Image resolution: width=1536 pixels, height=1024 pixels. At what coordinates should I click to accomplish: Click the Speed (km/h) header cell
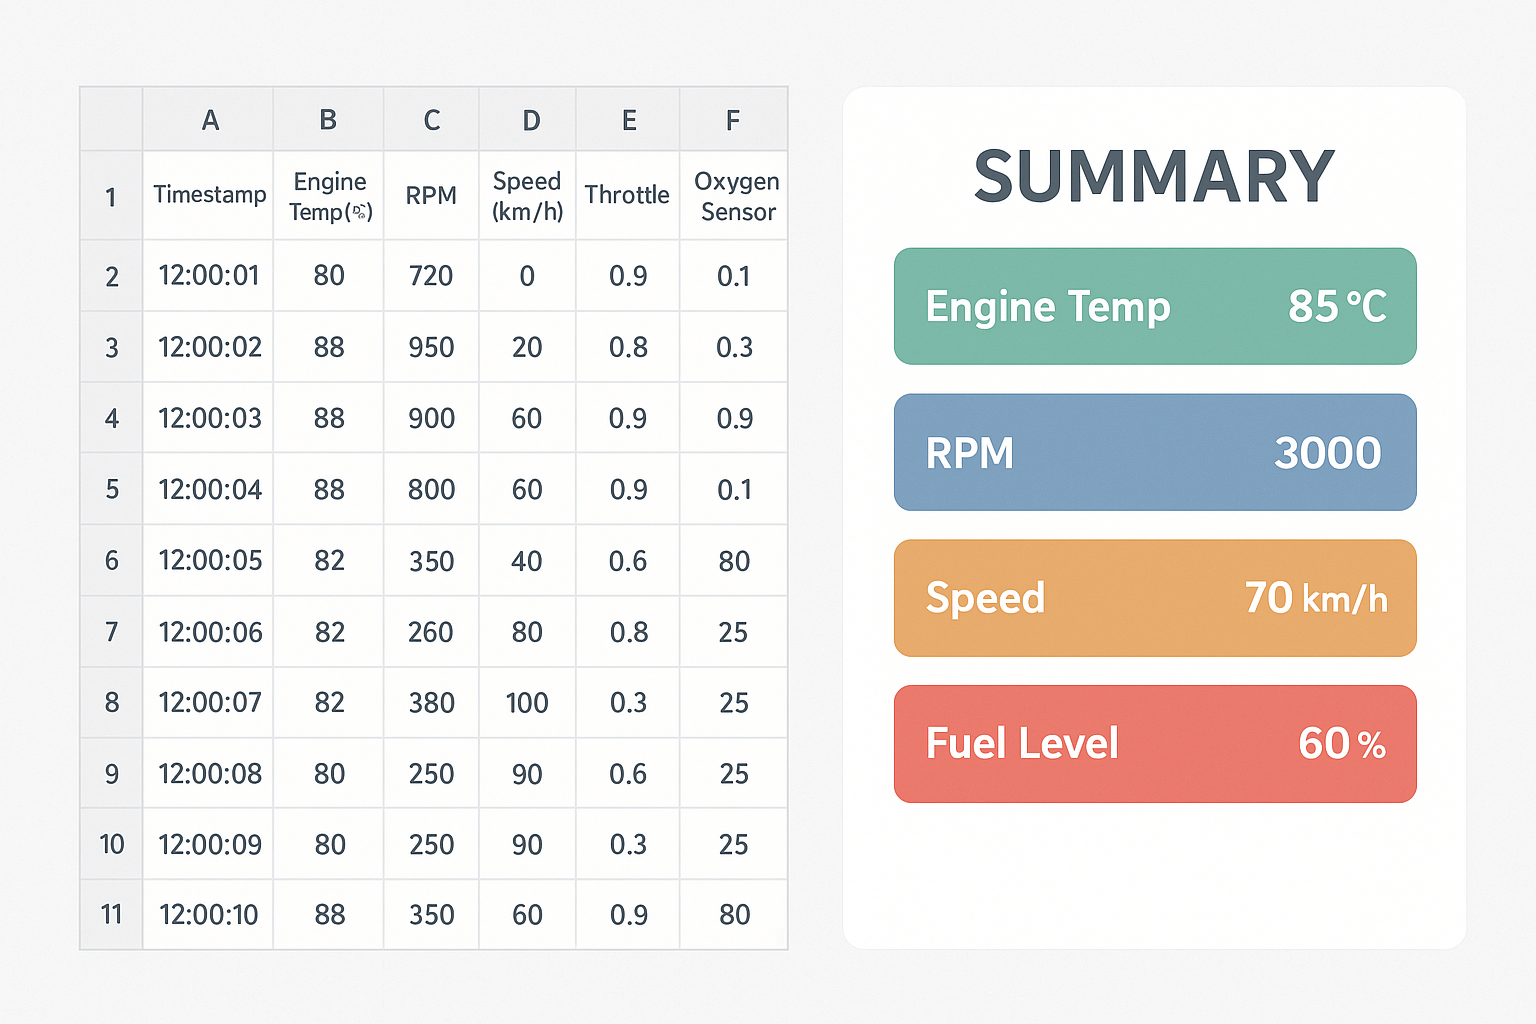click(527, 196)
